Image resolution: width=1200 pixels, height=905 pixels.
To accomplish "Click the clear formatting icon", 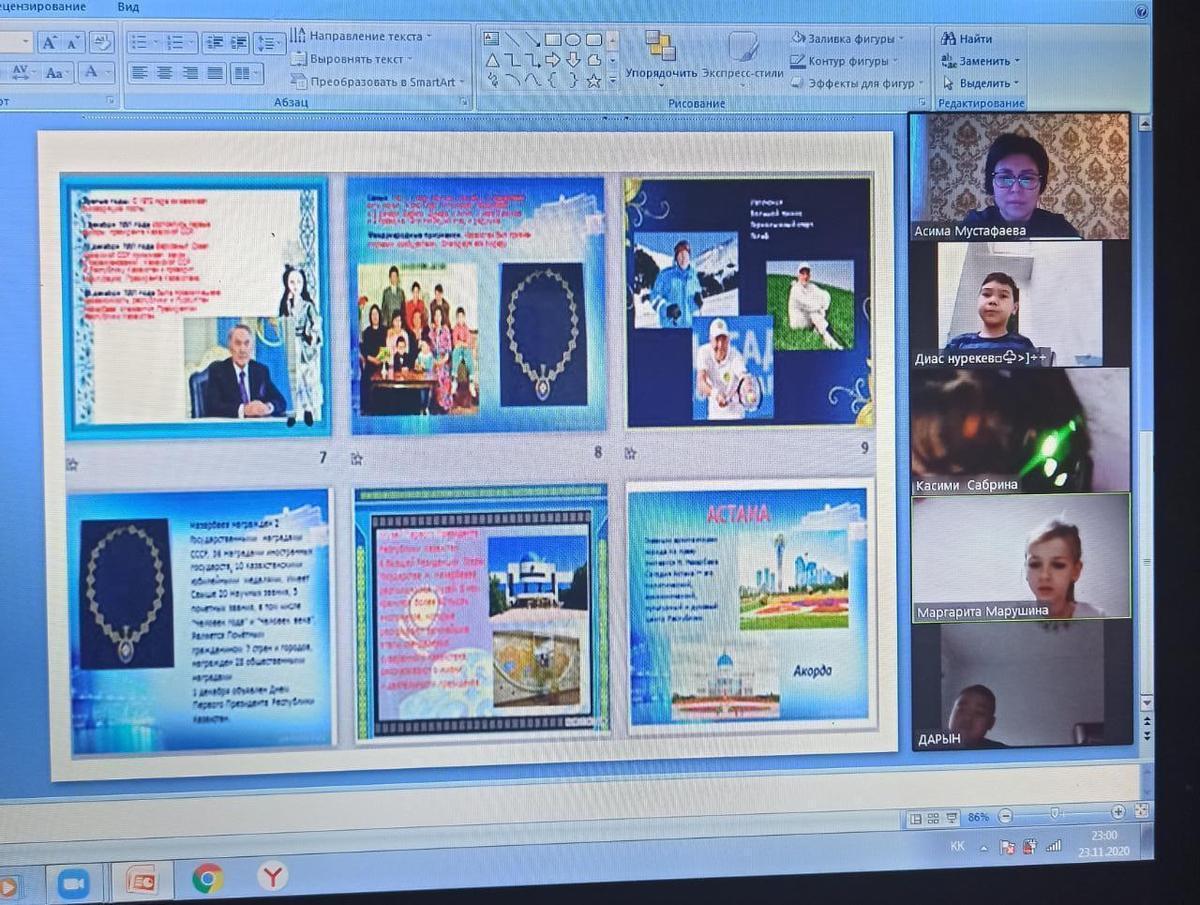I will 101,42.
